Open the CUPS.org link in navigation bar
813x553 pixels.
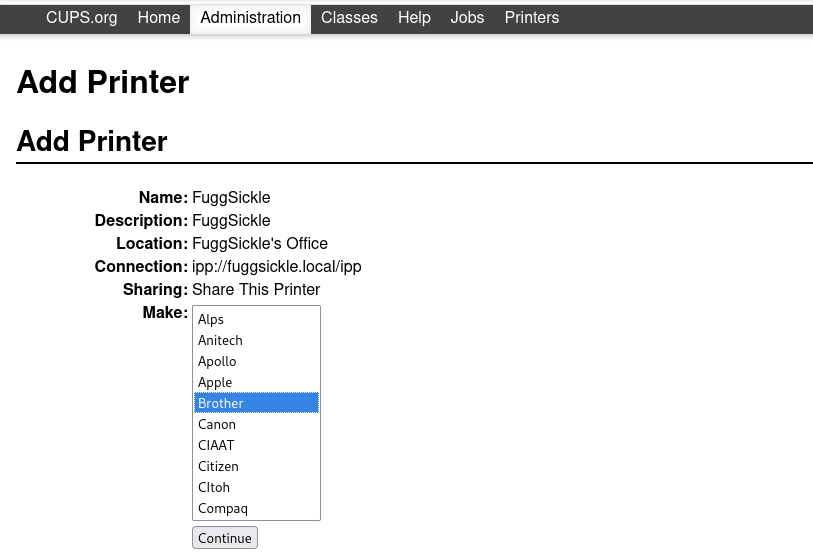click(x=81, y=18)
